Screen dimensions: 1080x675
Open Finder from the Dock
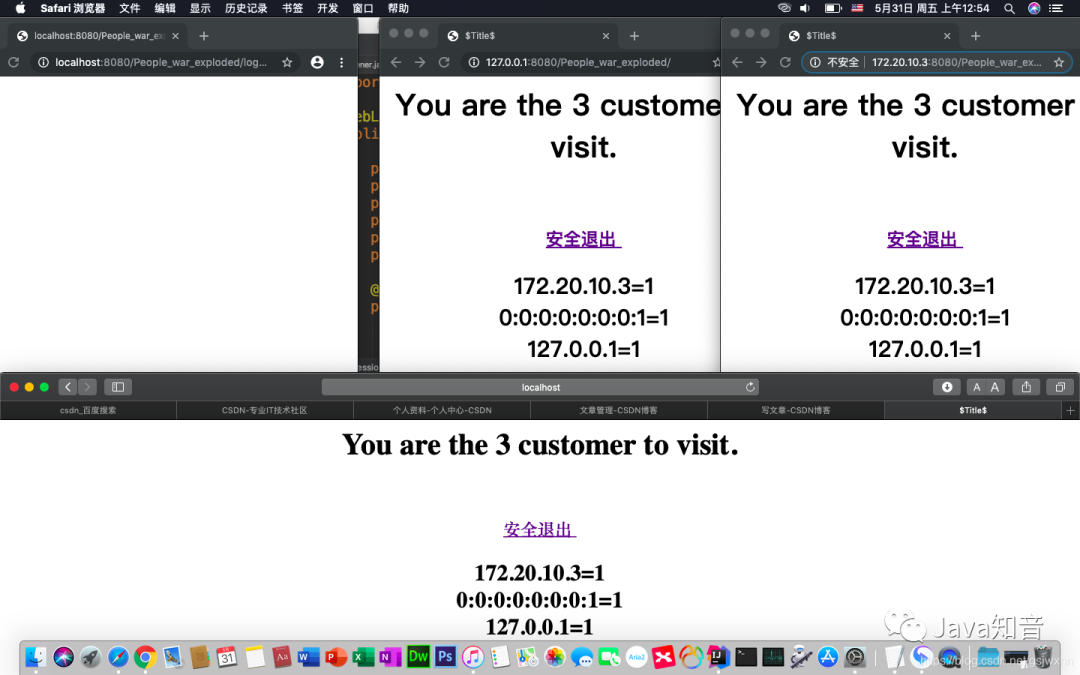pos(36,657)
